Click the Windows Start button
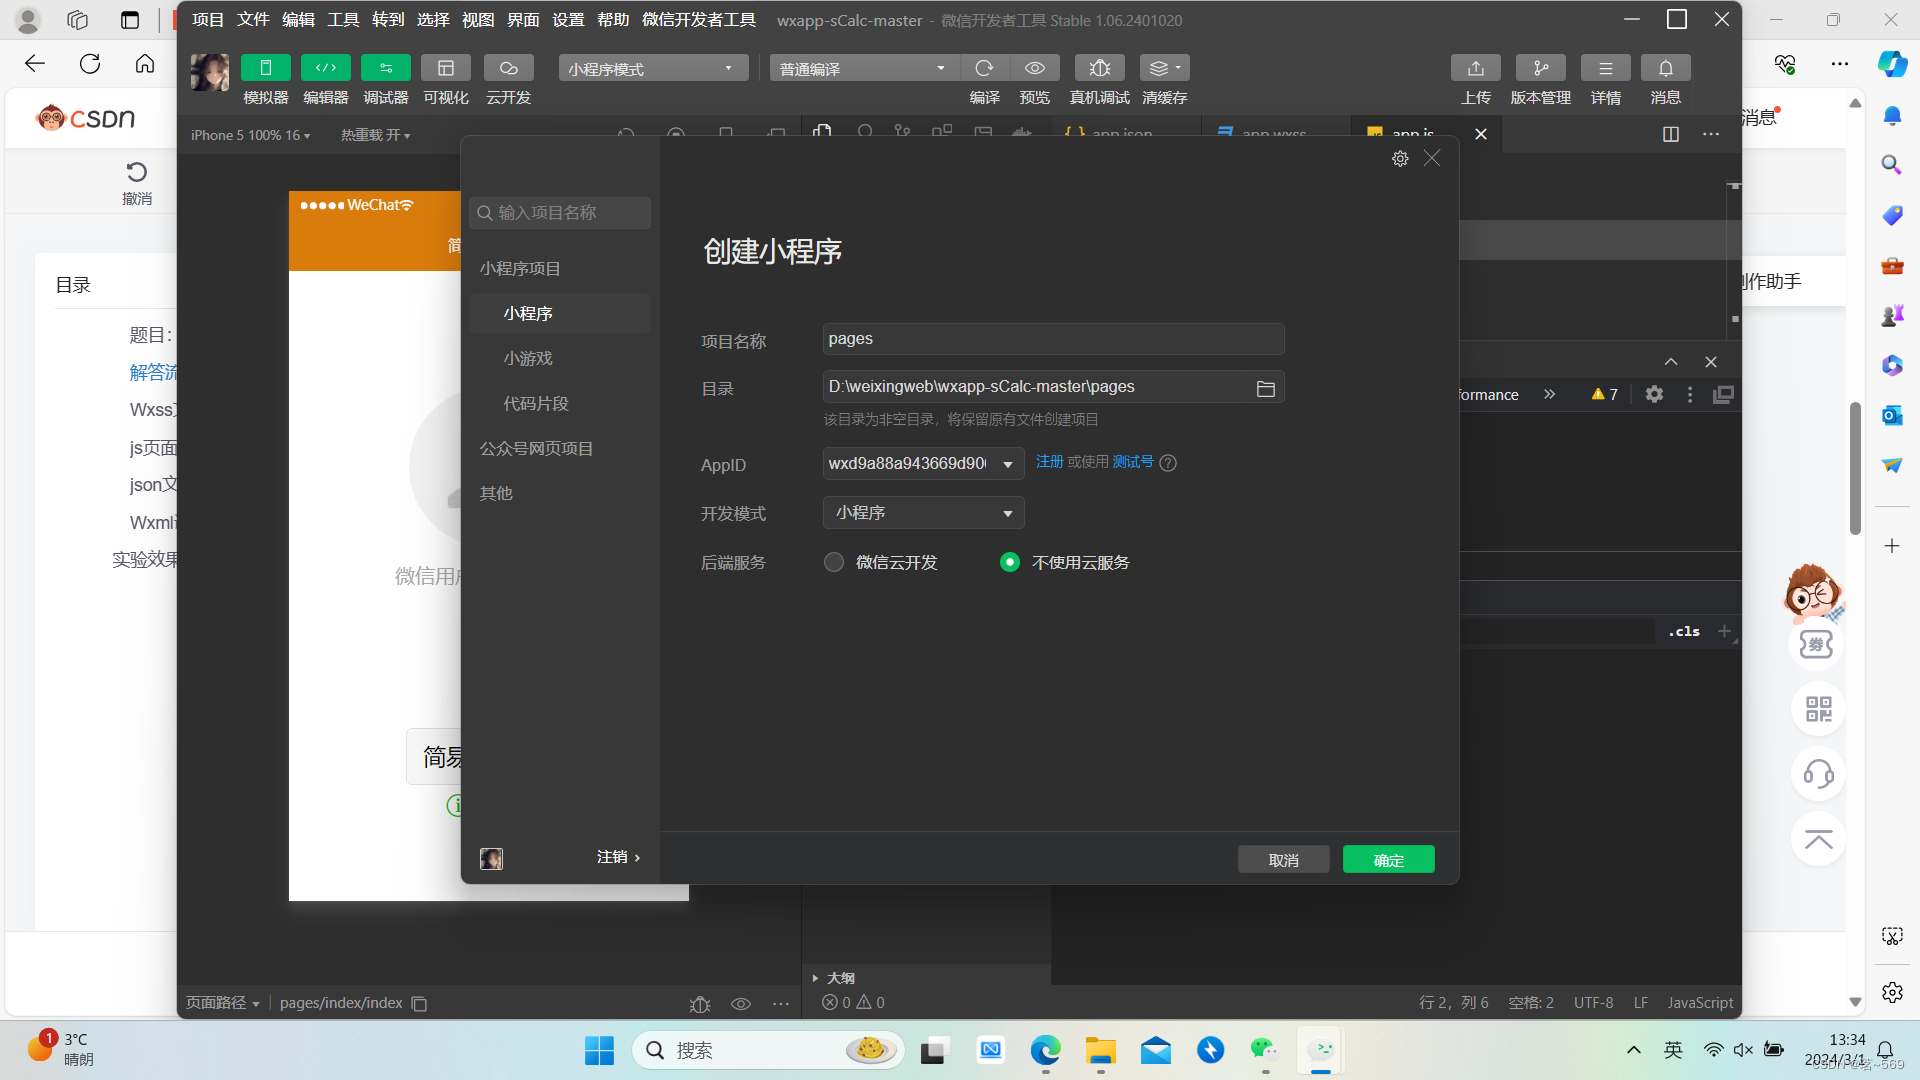1920x1080 pixels. coord(599,1050)
